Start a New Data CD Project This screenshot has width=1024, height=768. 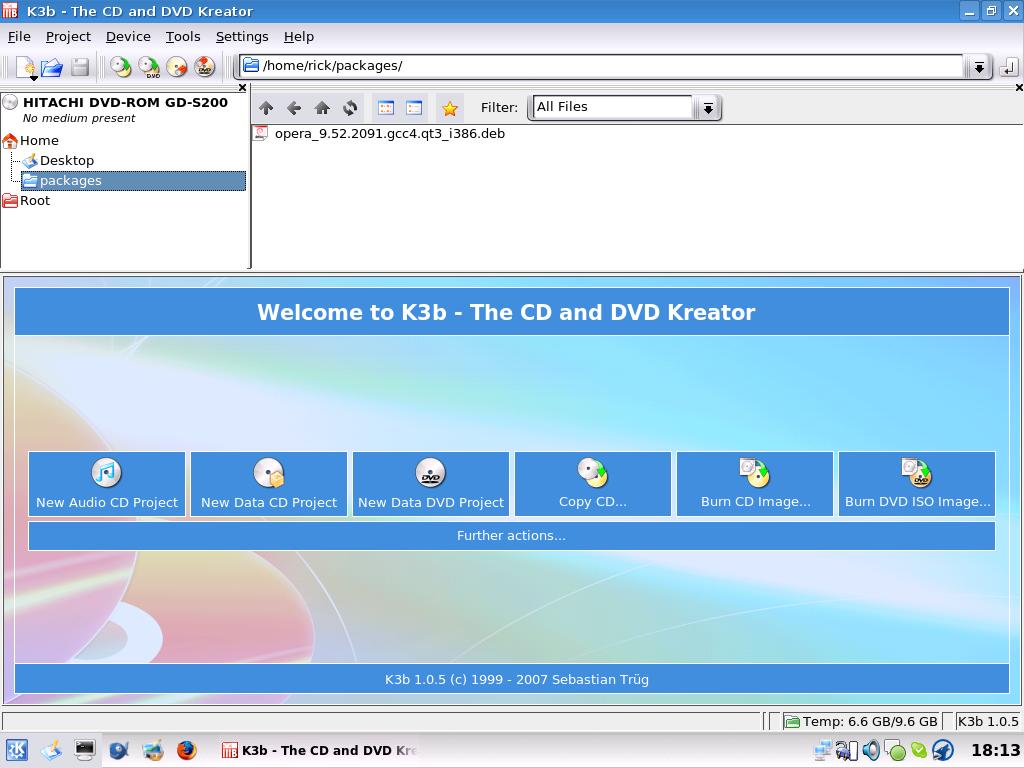coord(268,484)
